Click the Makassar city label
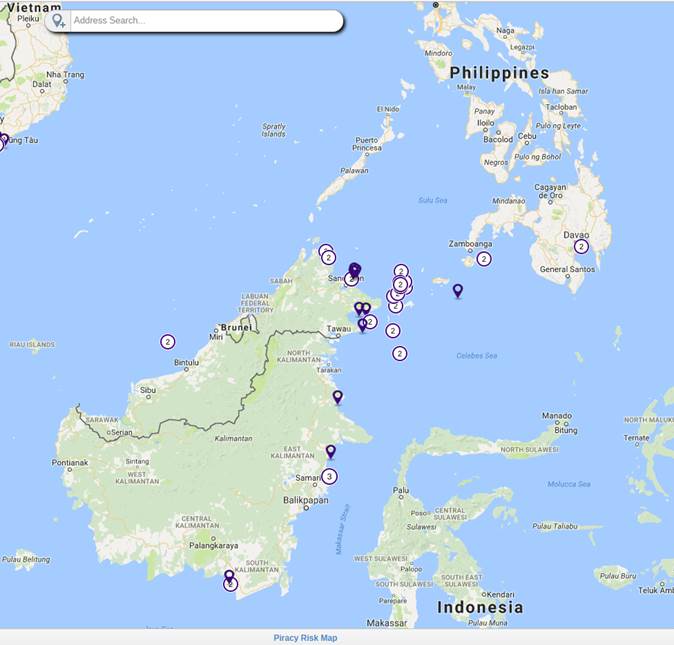 tap(387, 622)
